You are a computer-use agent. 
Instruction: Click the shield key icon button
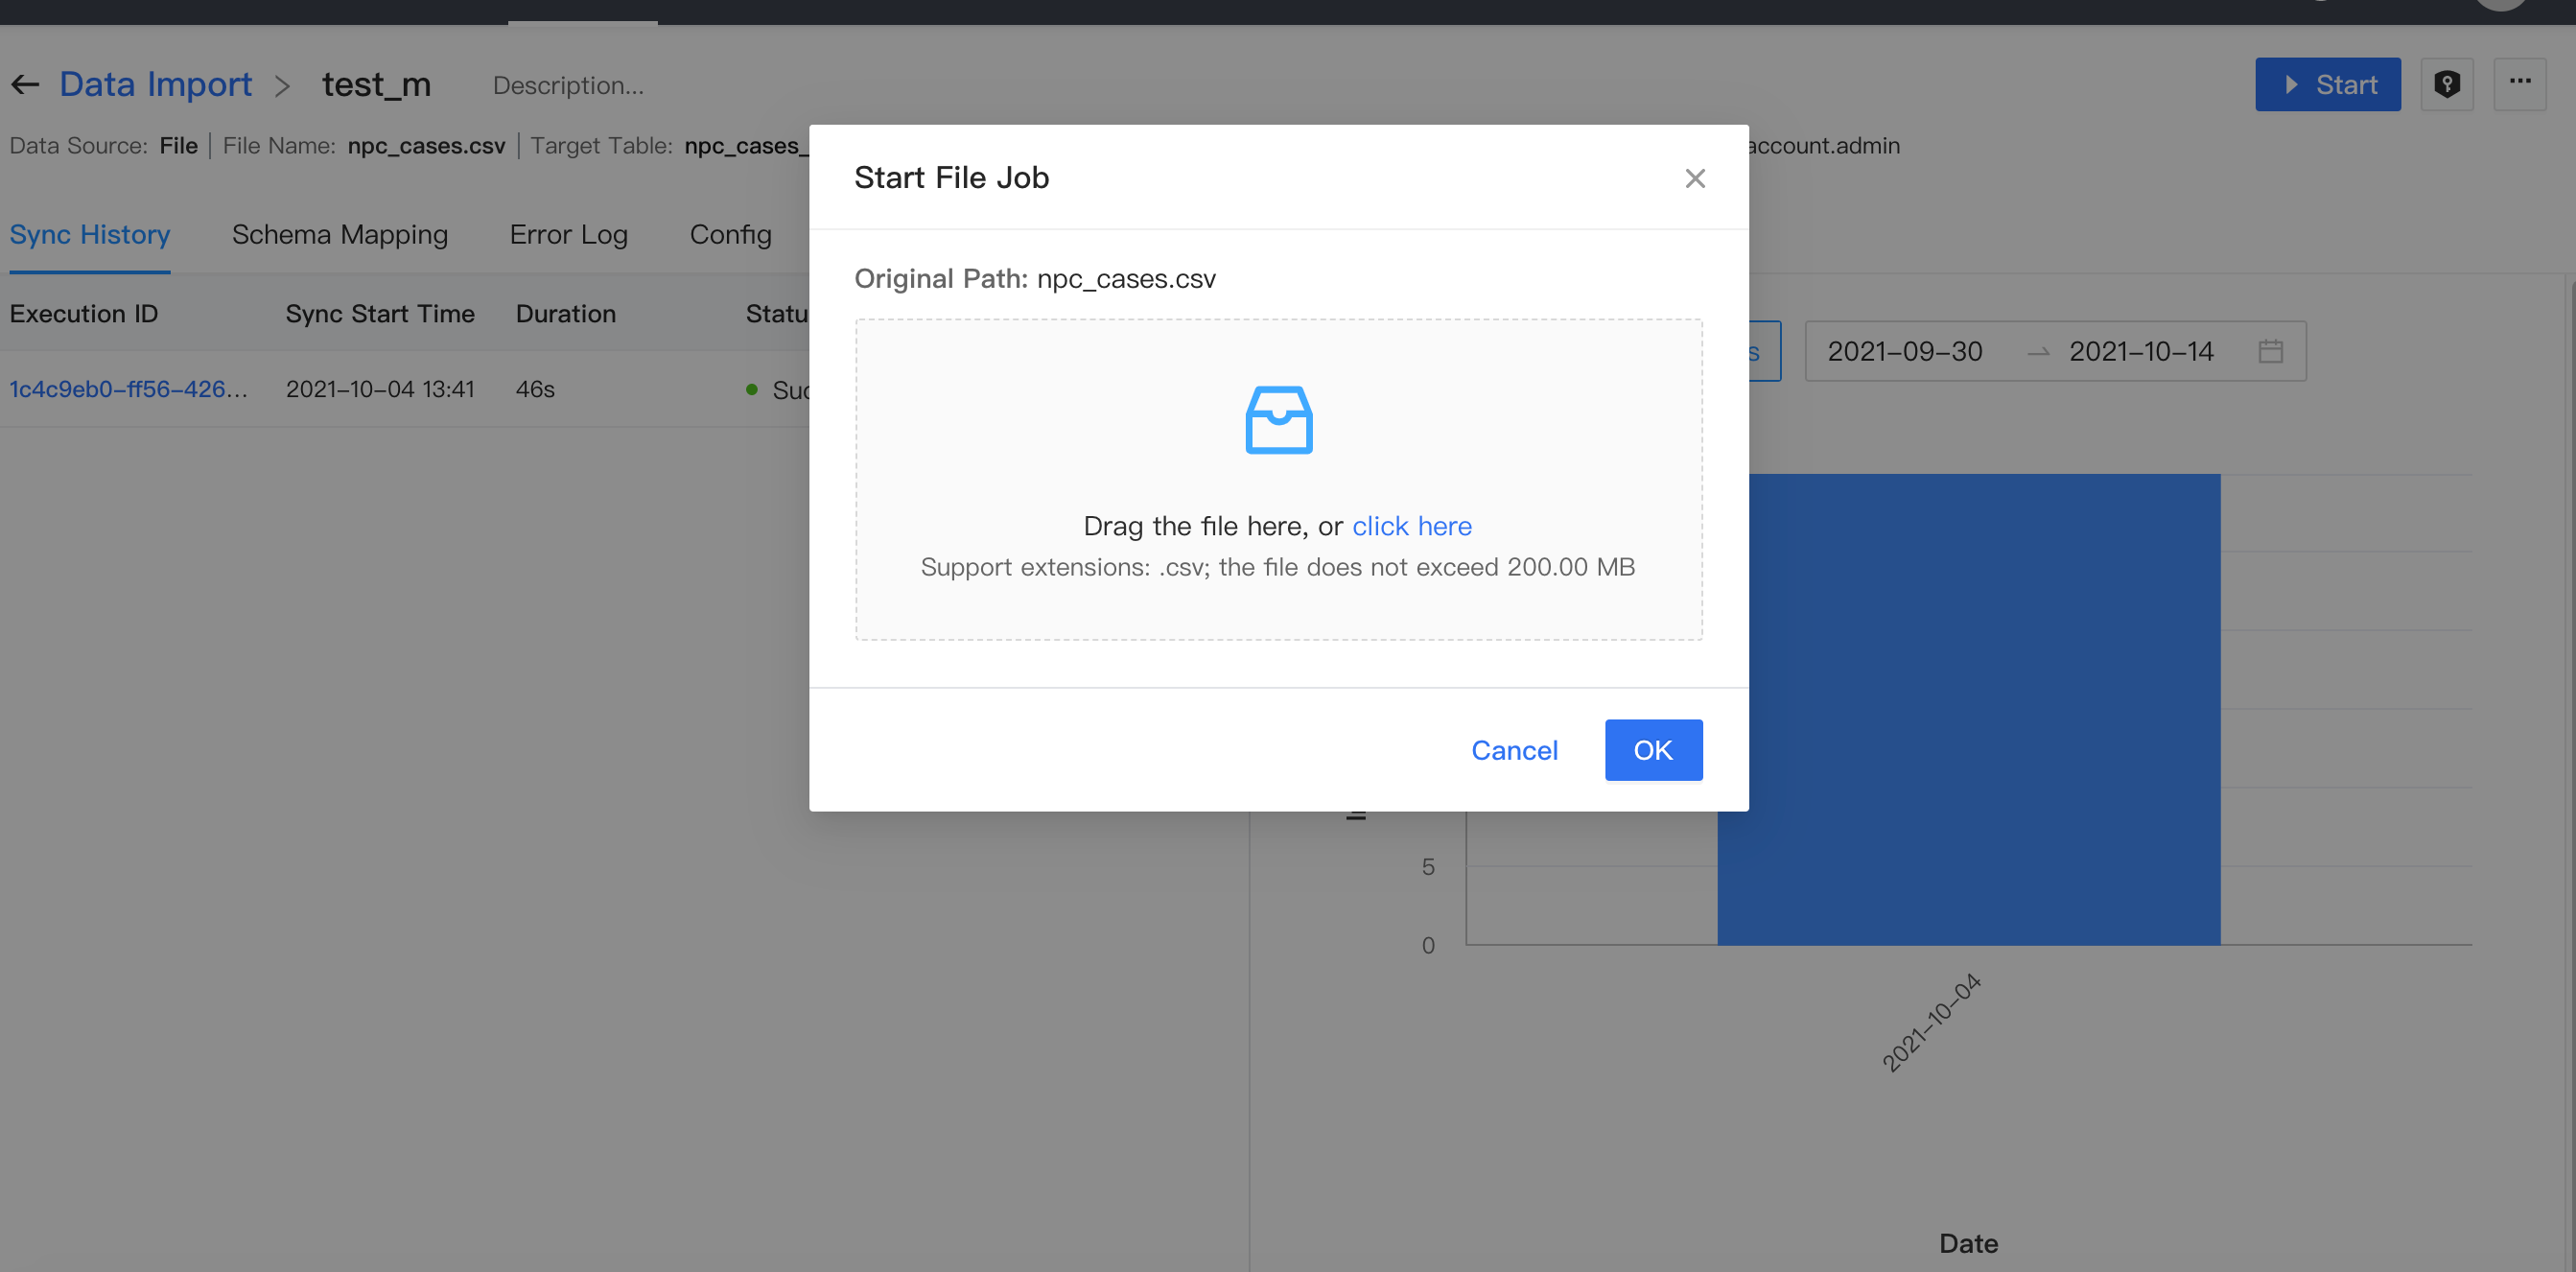click(x=2446, y=84)
